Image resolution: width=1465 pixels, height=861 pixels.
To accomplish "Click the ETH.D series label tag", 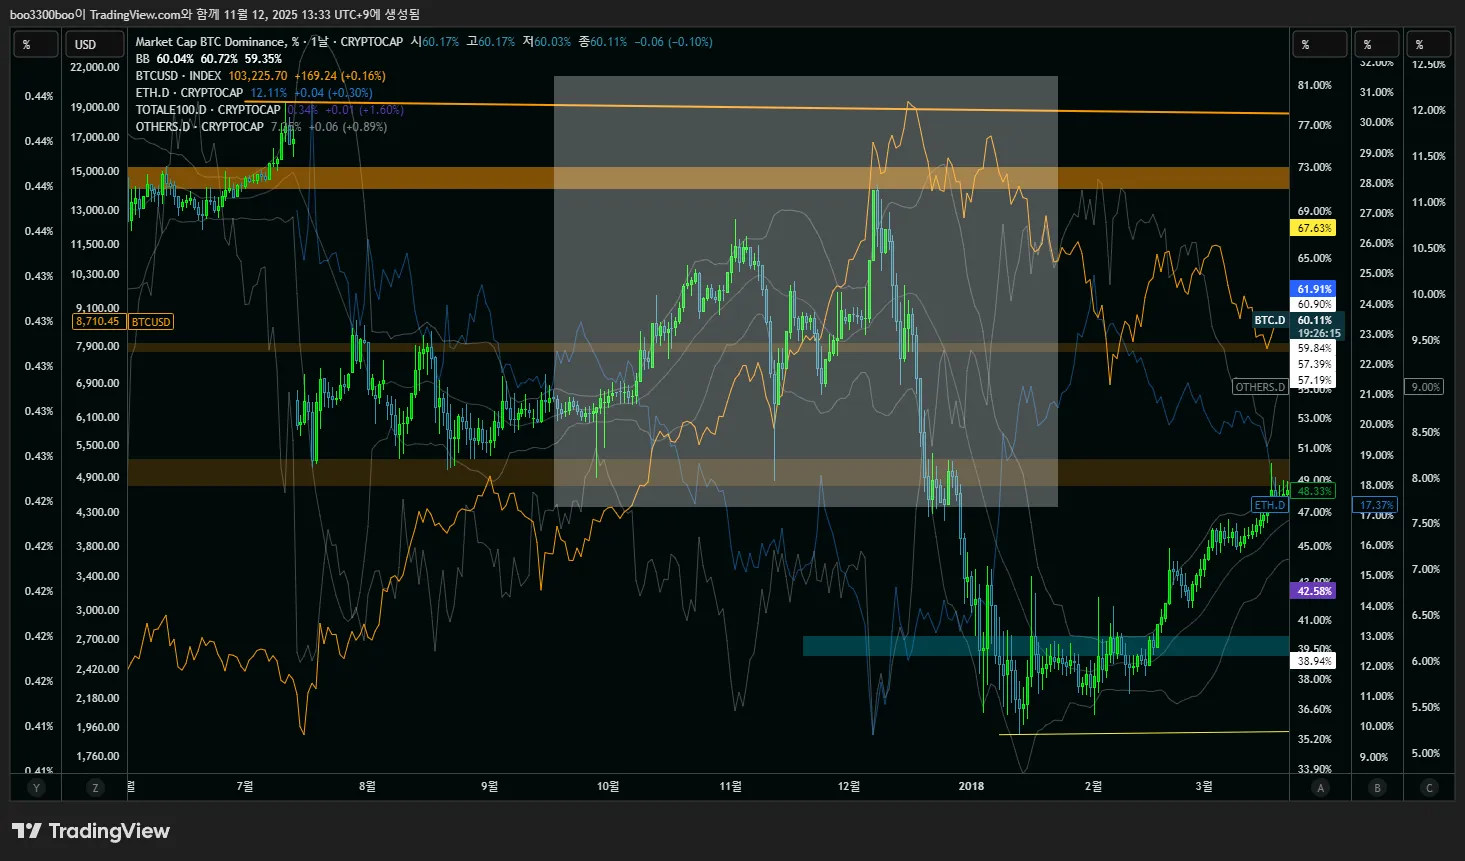I will point(1270,505).
